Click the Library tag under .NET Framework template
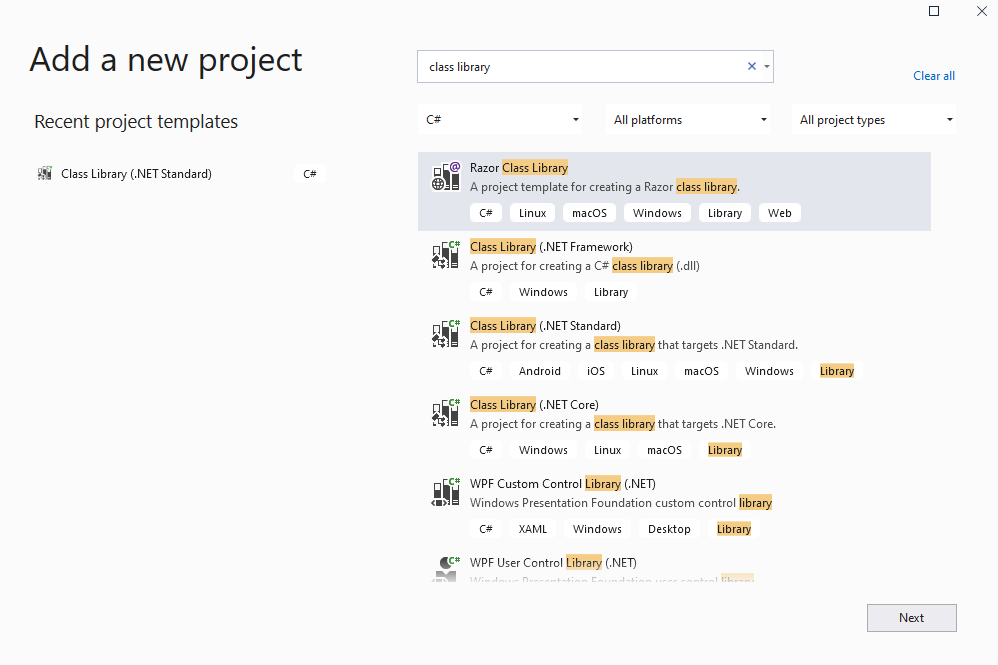 click(x=610, y=292)
